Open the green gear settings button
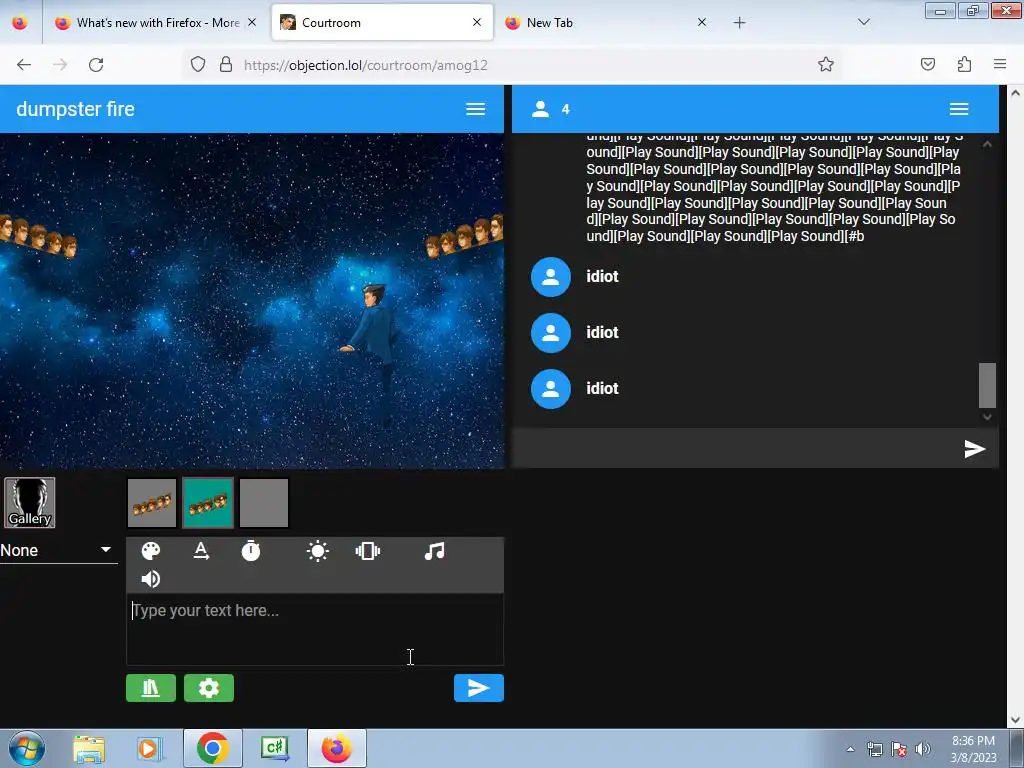 coord(209,688)
